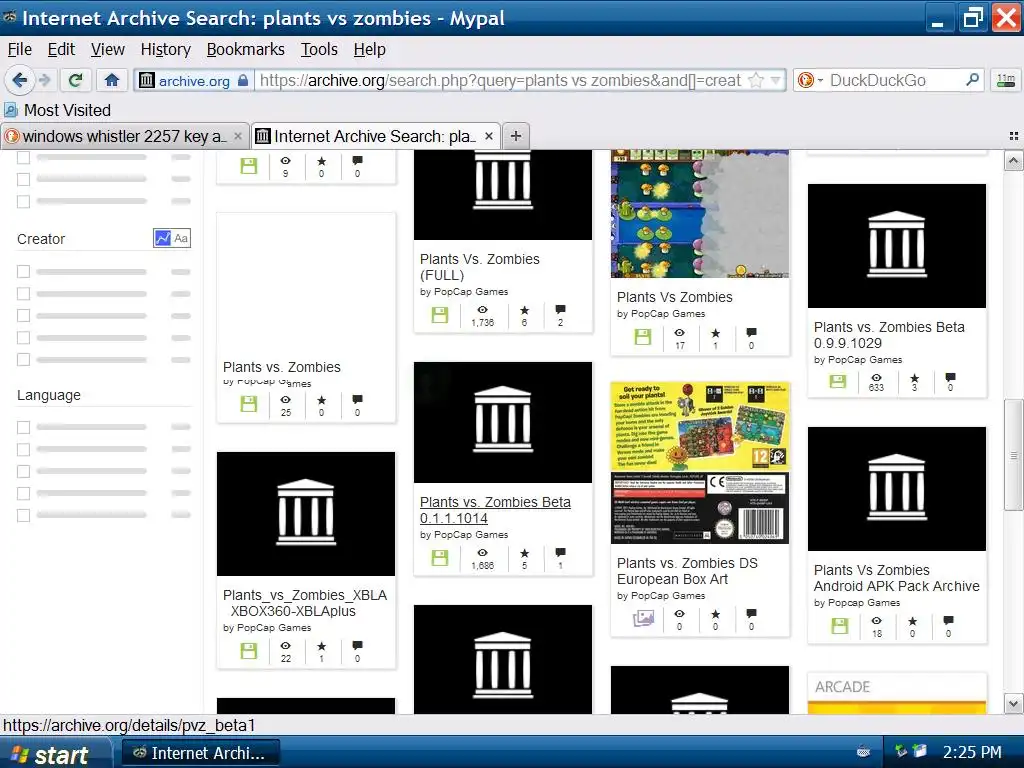Click the Forward navigation arrow
This screenshot has height=768, width=1024.
point(44,80)
